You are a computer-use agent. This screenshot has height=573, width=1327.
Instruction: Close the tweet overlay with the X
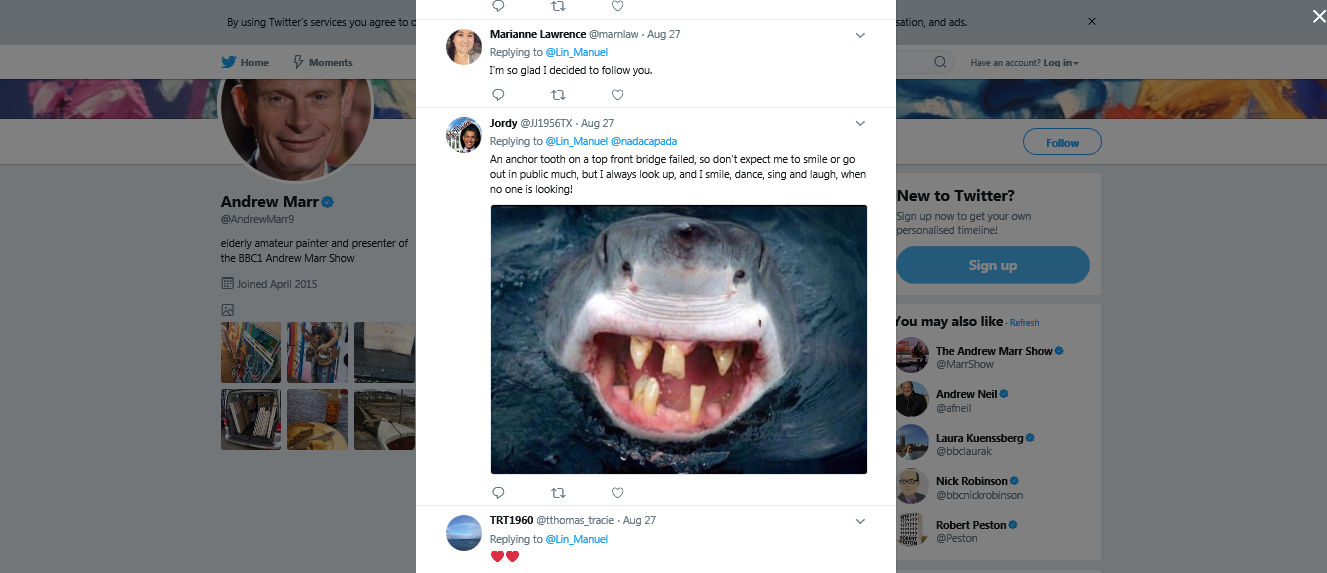click(x=1318, y=16)
